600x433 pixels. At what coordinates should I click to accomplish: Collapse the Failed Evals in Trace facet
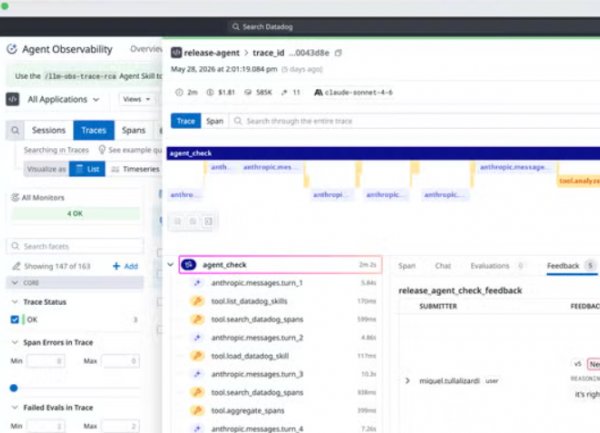pos(15,407)
